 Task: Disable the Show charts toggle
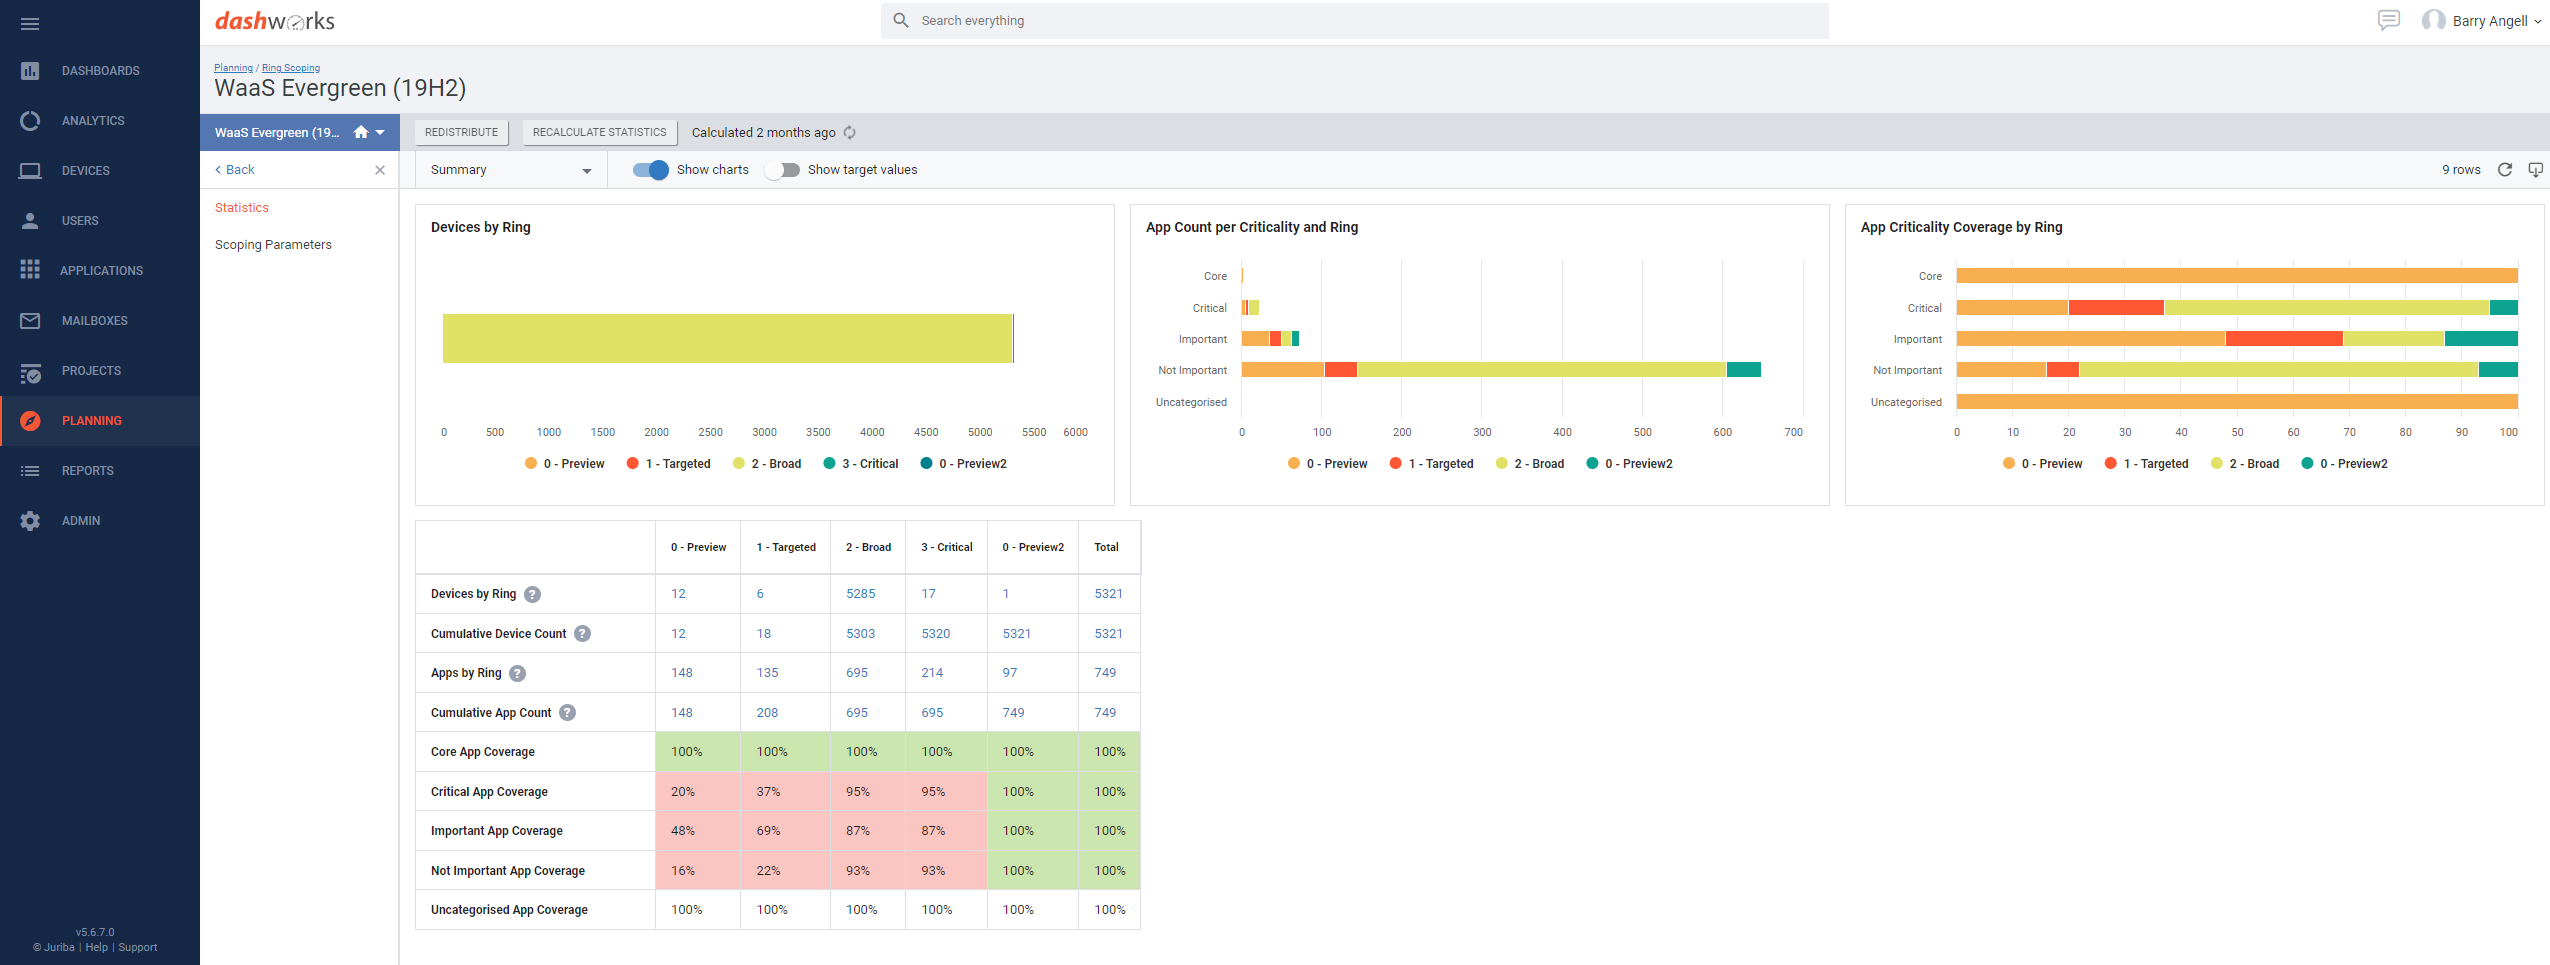[x=651, y=170]
